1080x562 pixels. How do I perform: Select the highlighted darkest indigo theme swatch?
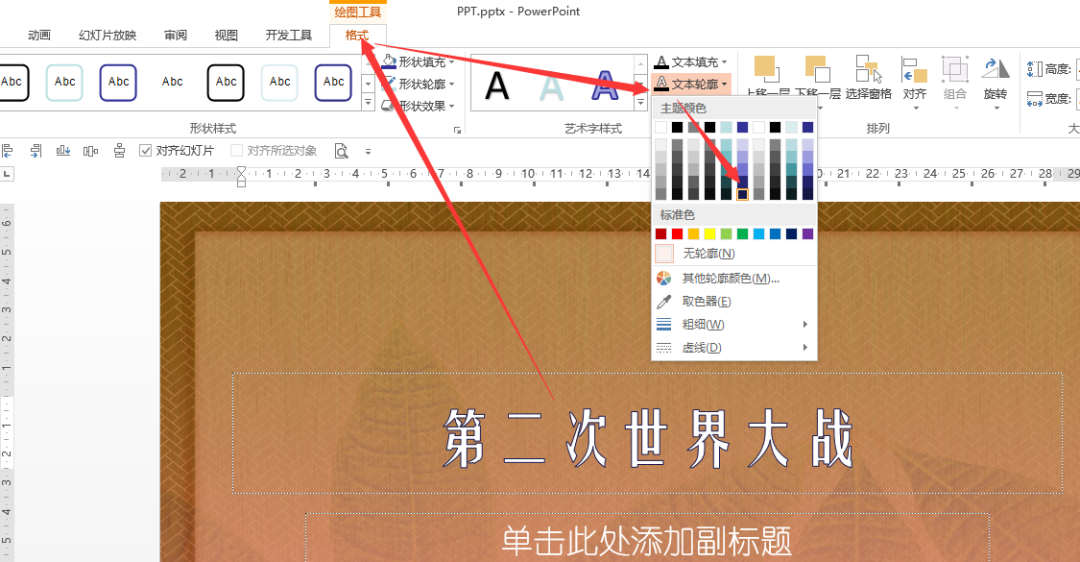point(742,194)
